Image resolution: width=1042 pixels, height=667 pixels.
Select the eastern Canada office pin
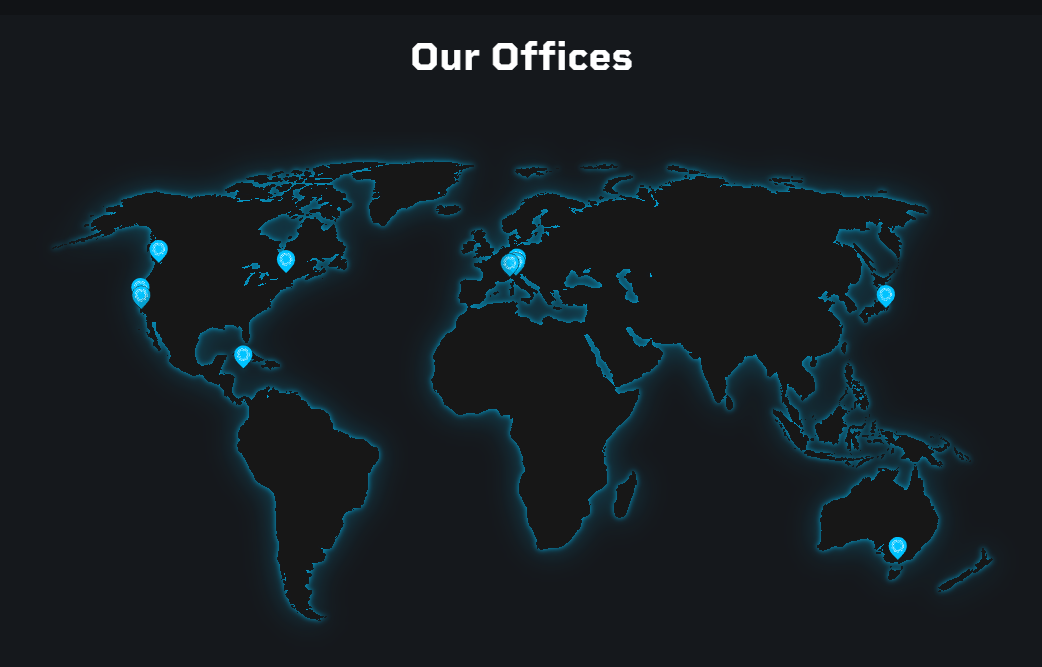286,260
